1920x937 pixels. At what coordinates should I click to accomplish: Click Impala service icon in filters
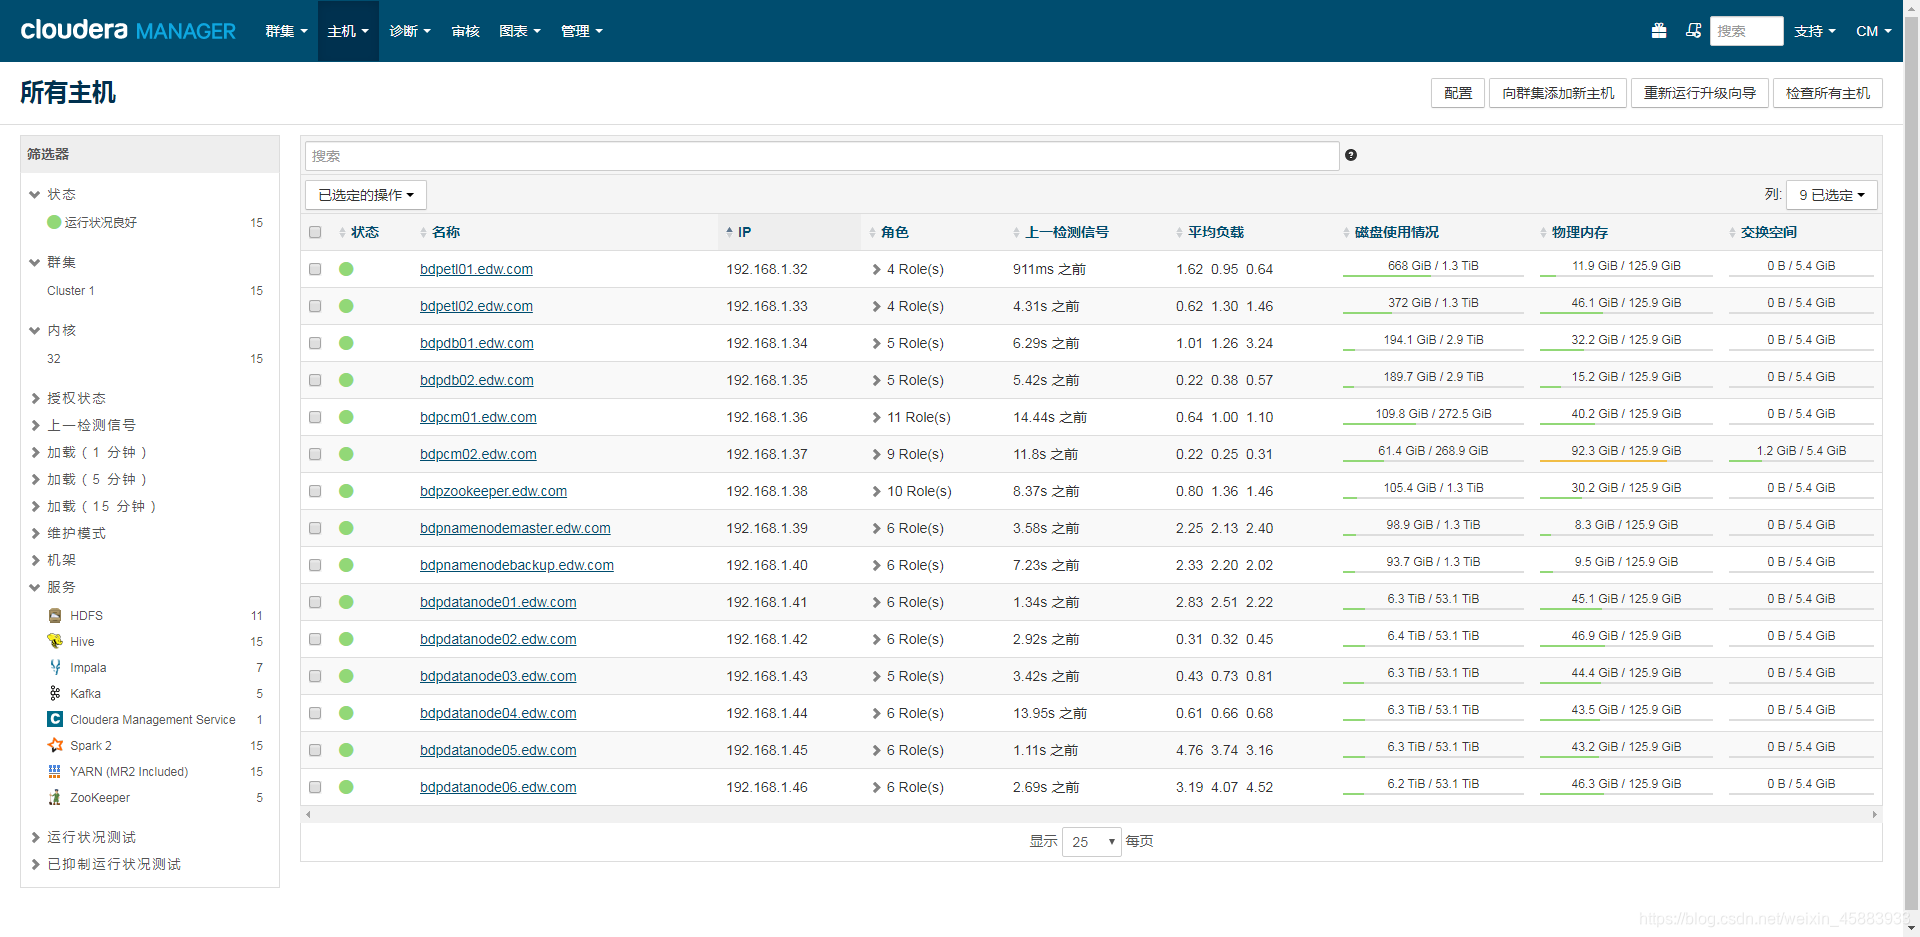pos(55,668)
